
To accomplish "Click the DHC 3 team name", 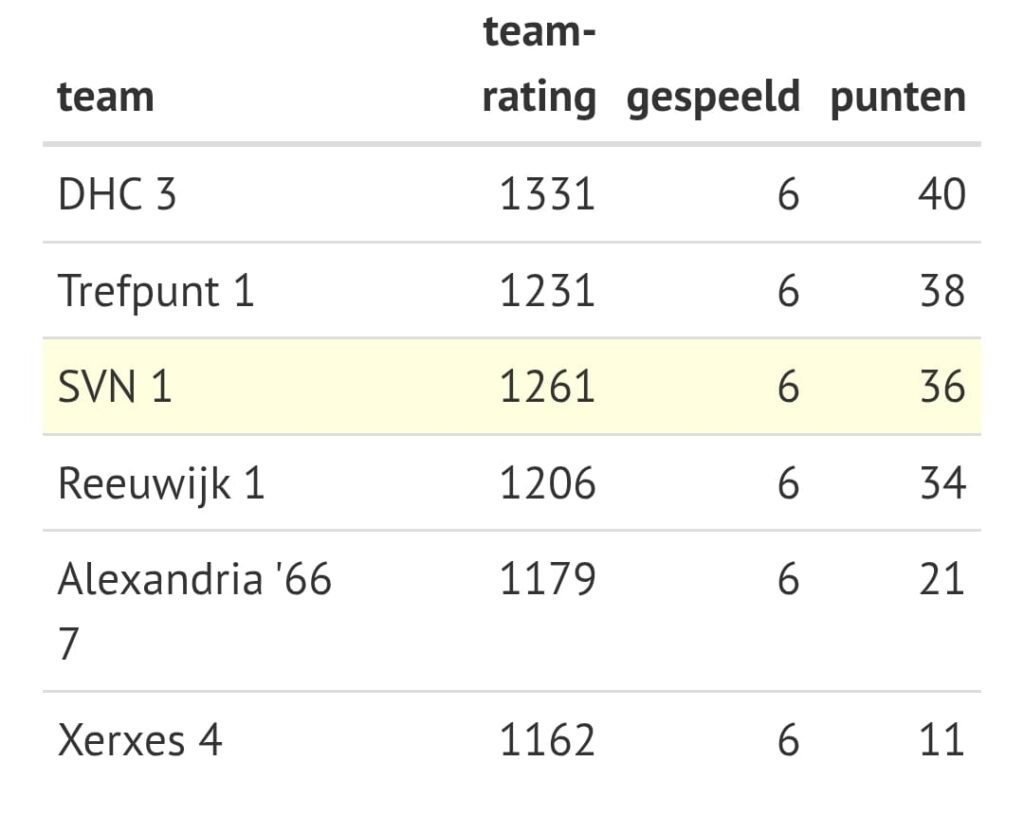I will click(x=117, y=194).
